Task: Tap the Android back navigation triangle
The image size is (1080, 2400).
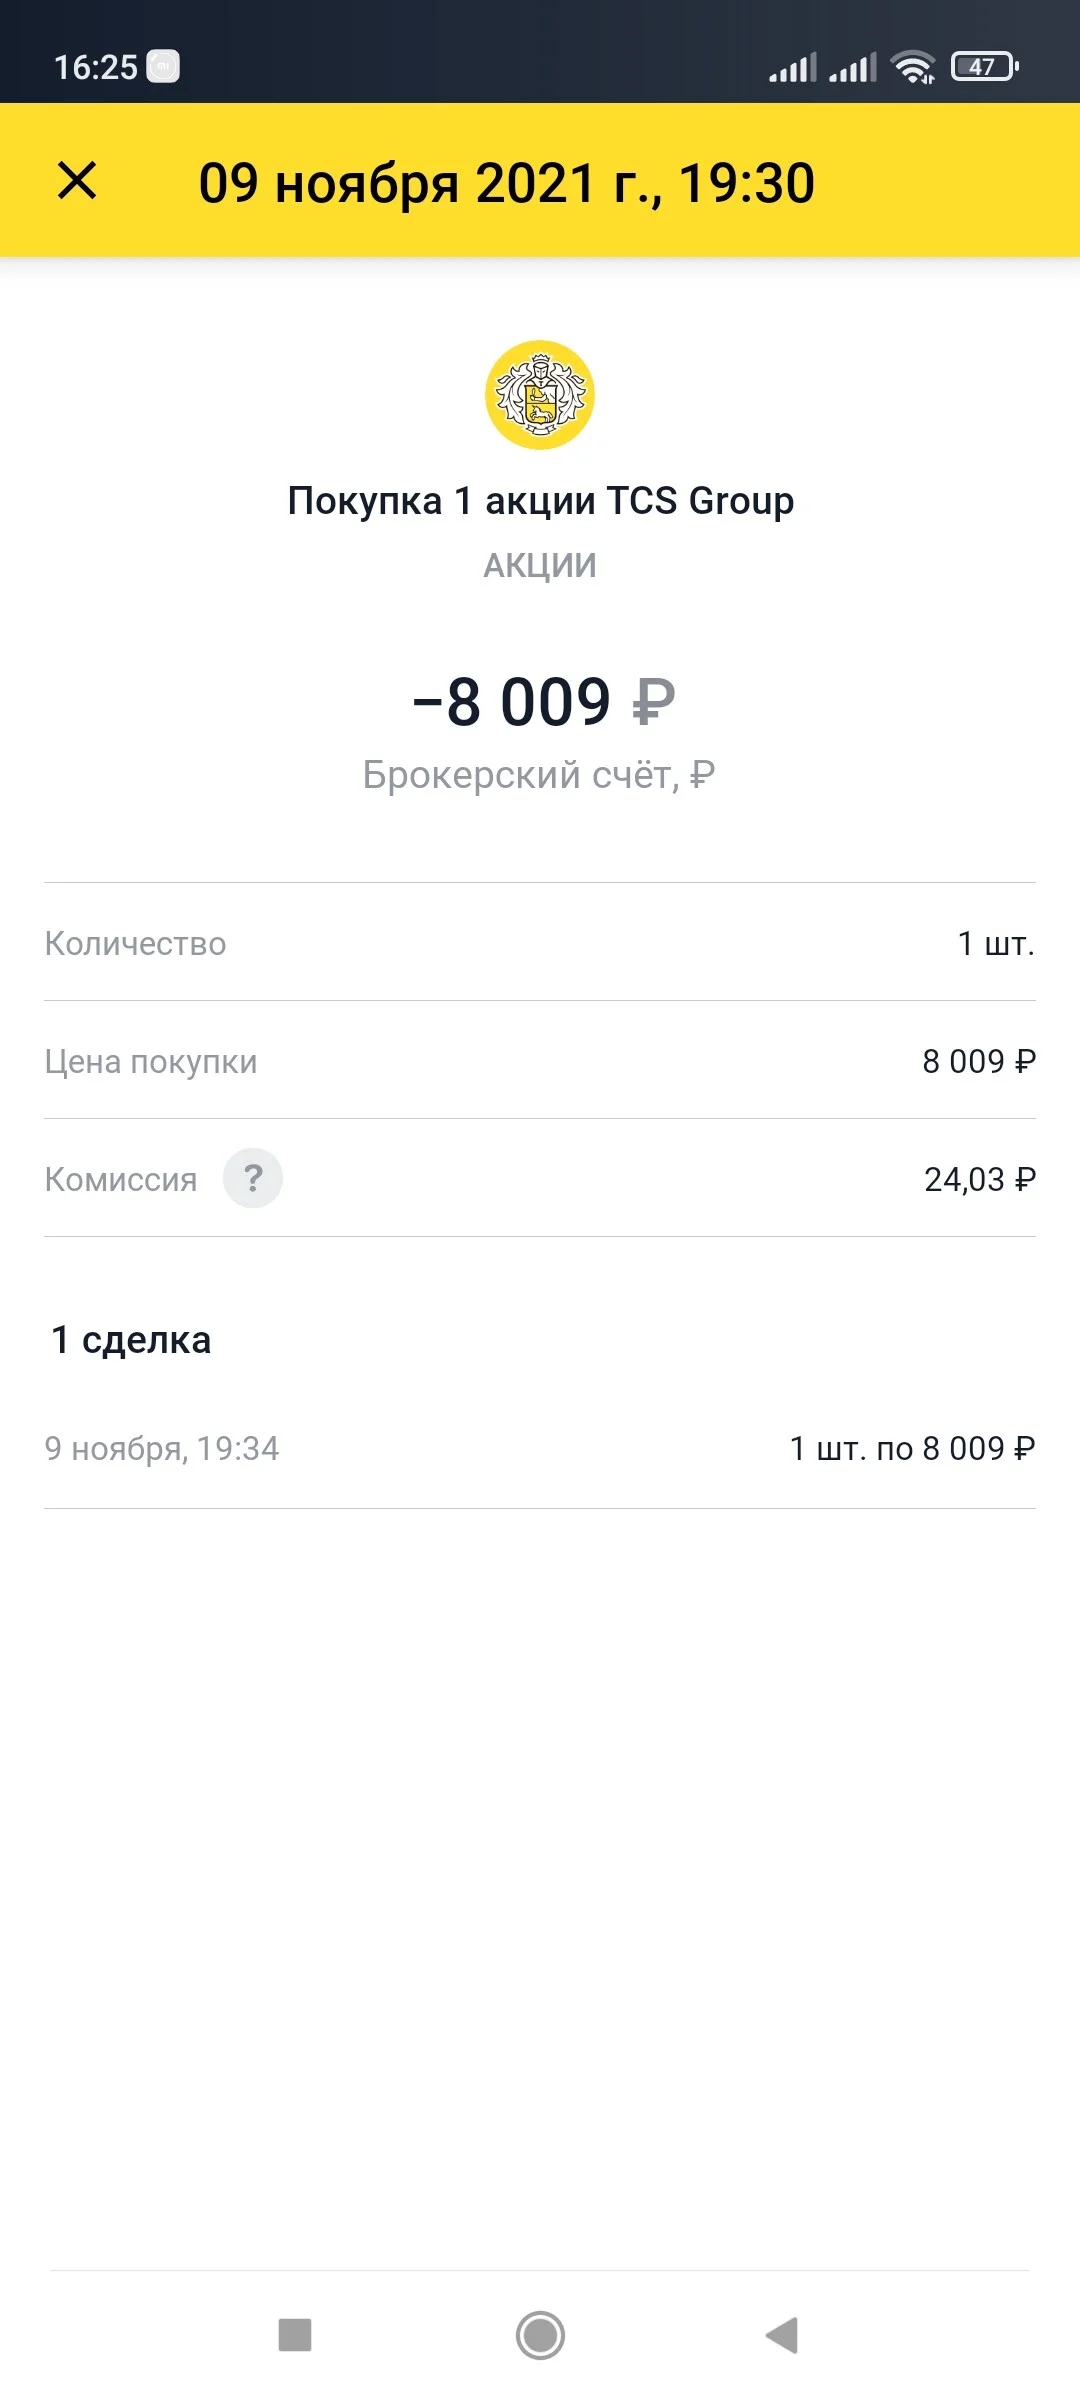Action: [782, 2336]
